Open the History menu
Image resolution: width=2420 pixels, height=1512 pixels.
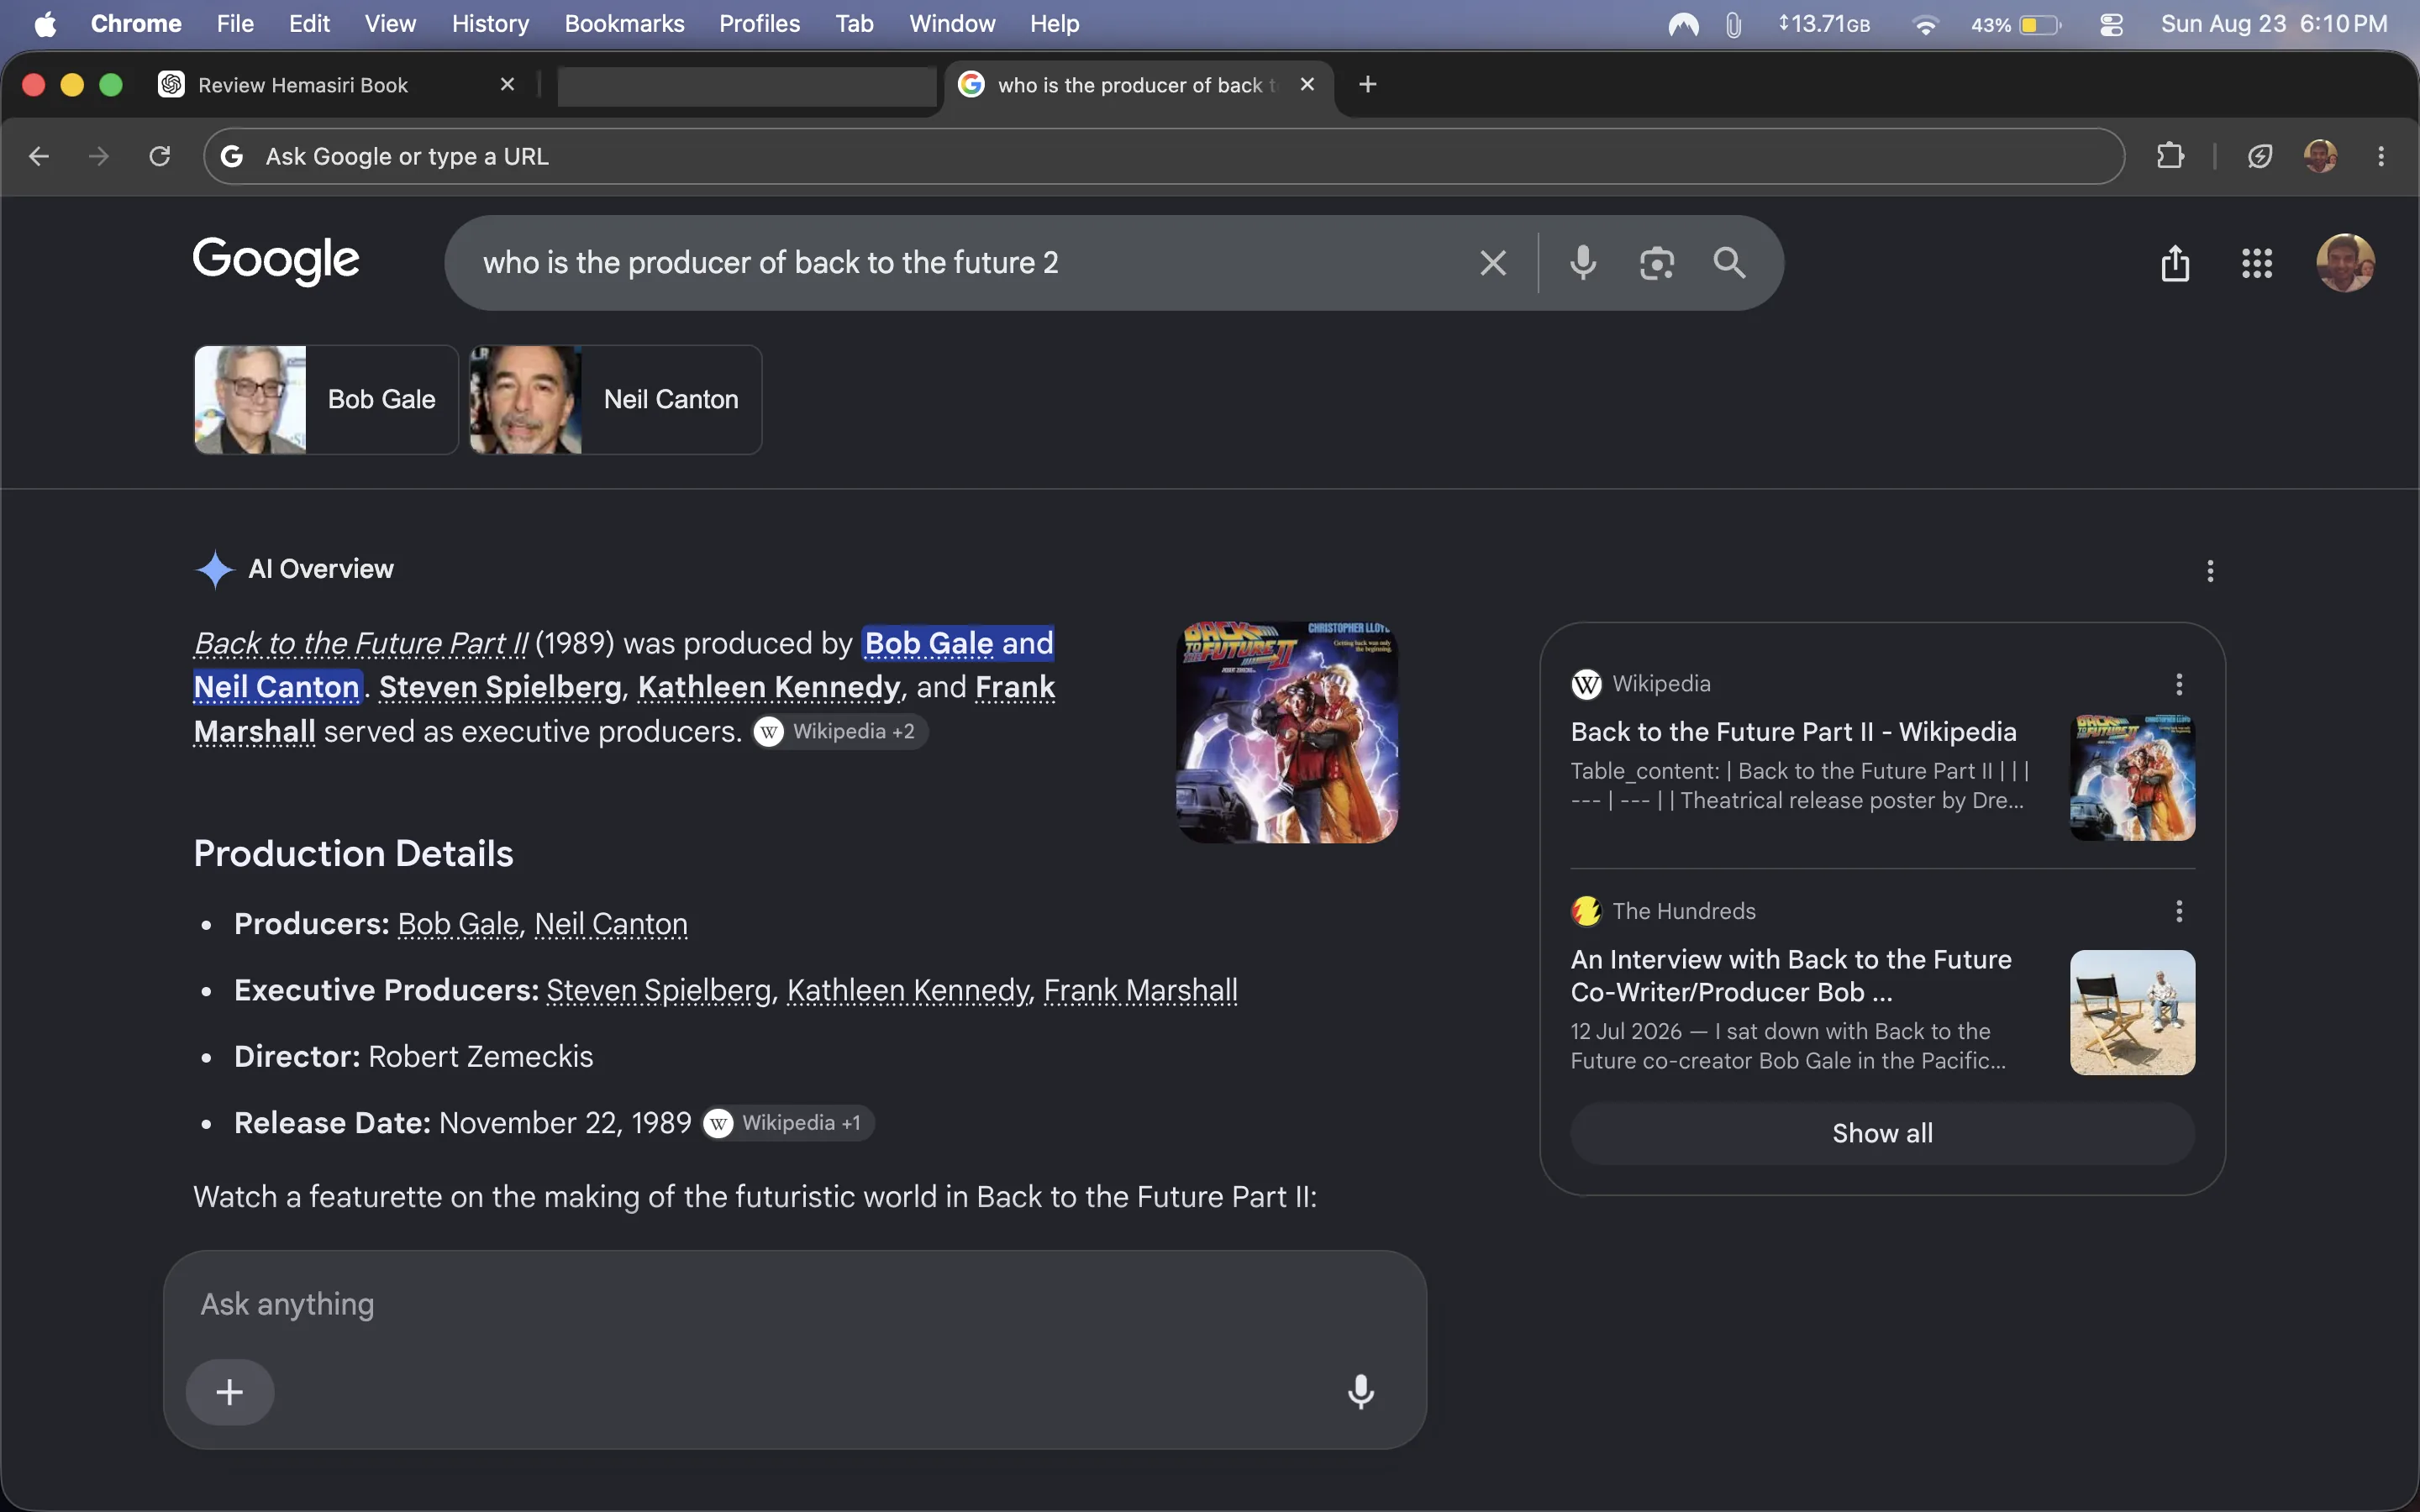pyautogui.click(x=490, y=24)
